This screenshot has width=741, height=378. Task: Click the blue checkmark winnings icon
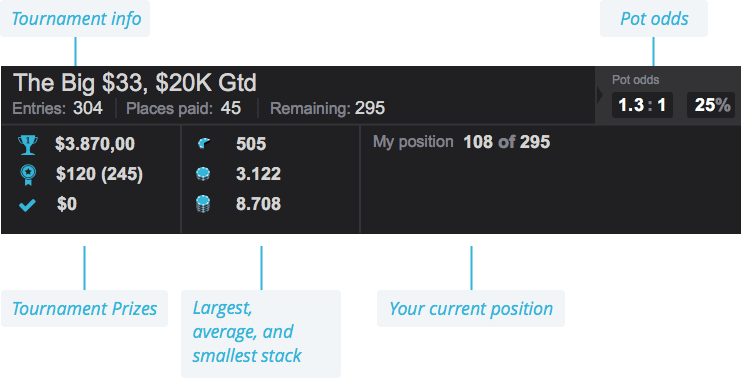click(27, 205)
